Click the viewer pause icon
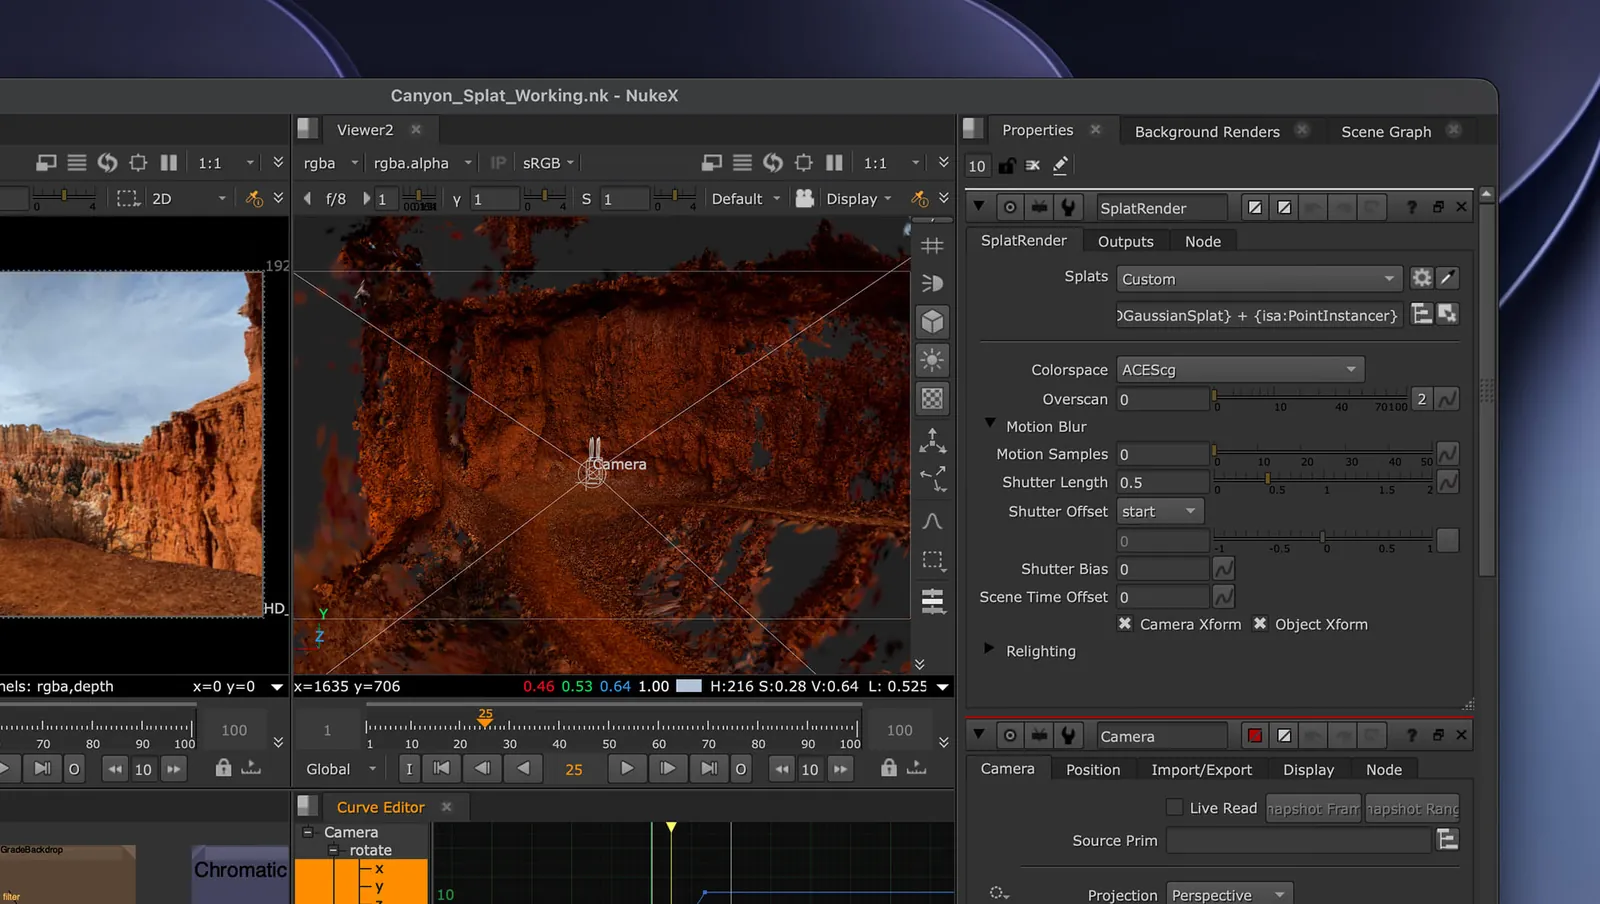The width and height of the screenshot is (1600, 904). [x=834, y=162]
